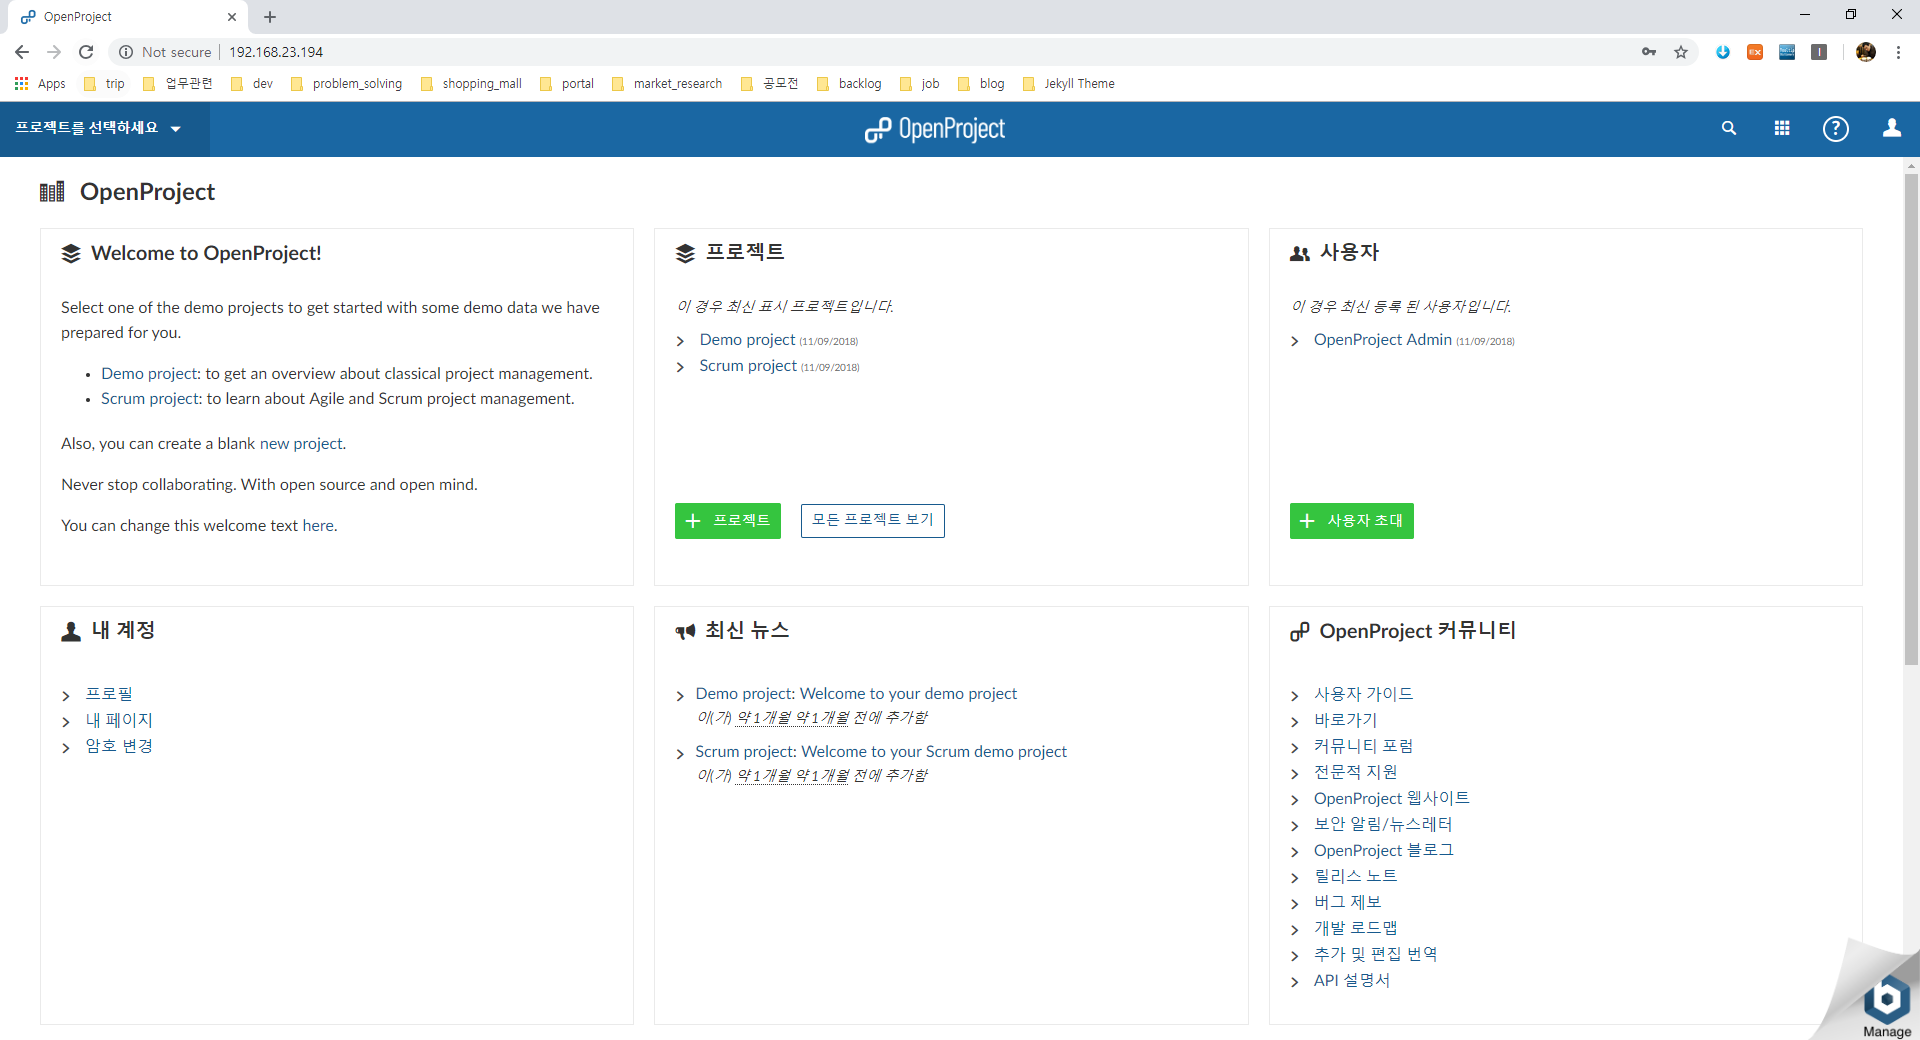1920x1040 pixels.
Task: Open 바로가기 community link
Action: (1346, 720)
